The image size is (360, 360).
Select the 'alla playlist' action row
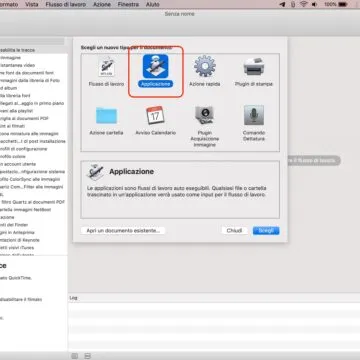pos(34,111)
